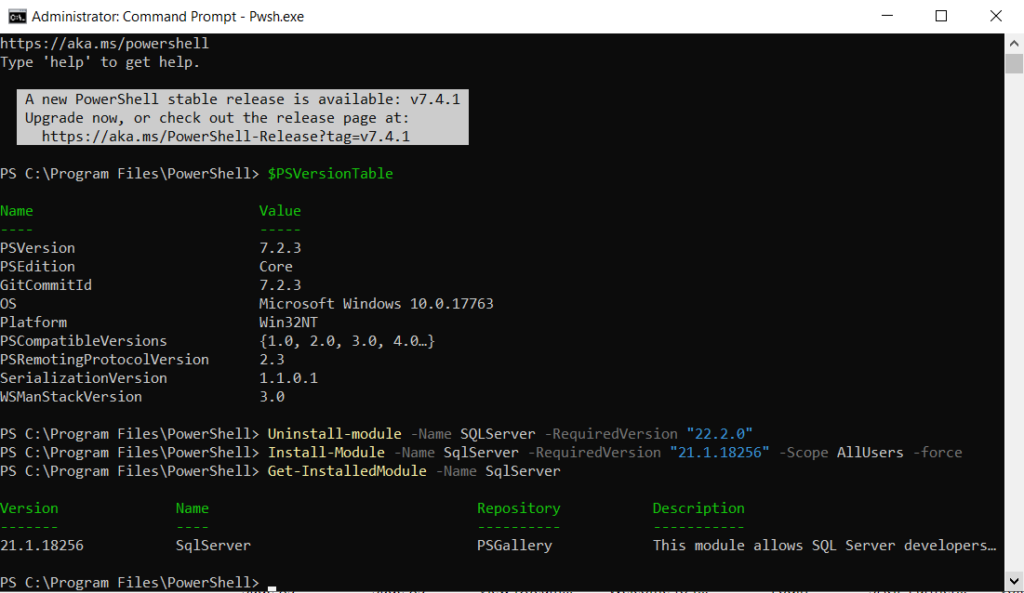Maximize the Command Prompt window

click(941, 17)
